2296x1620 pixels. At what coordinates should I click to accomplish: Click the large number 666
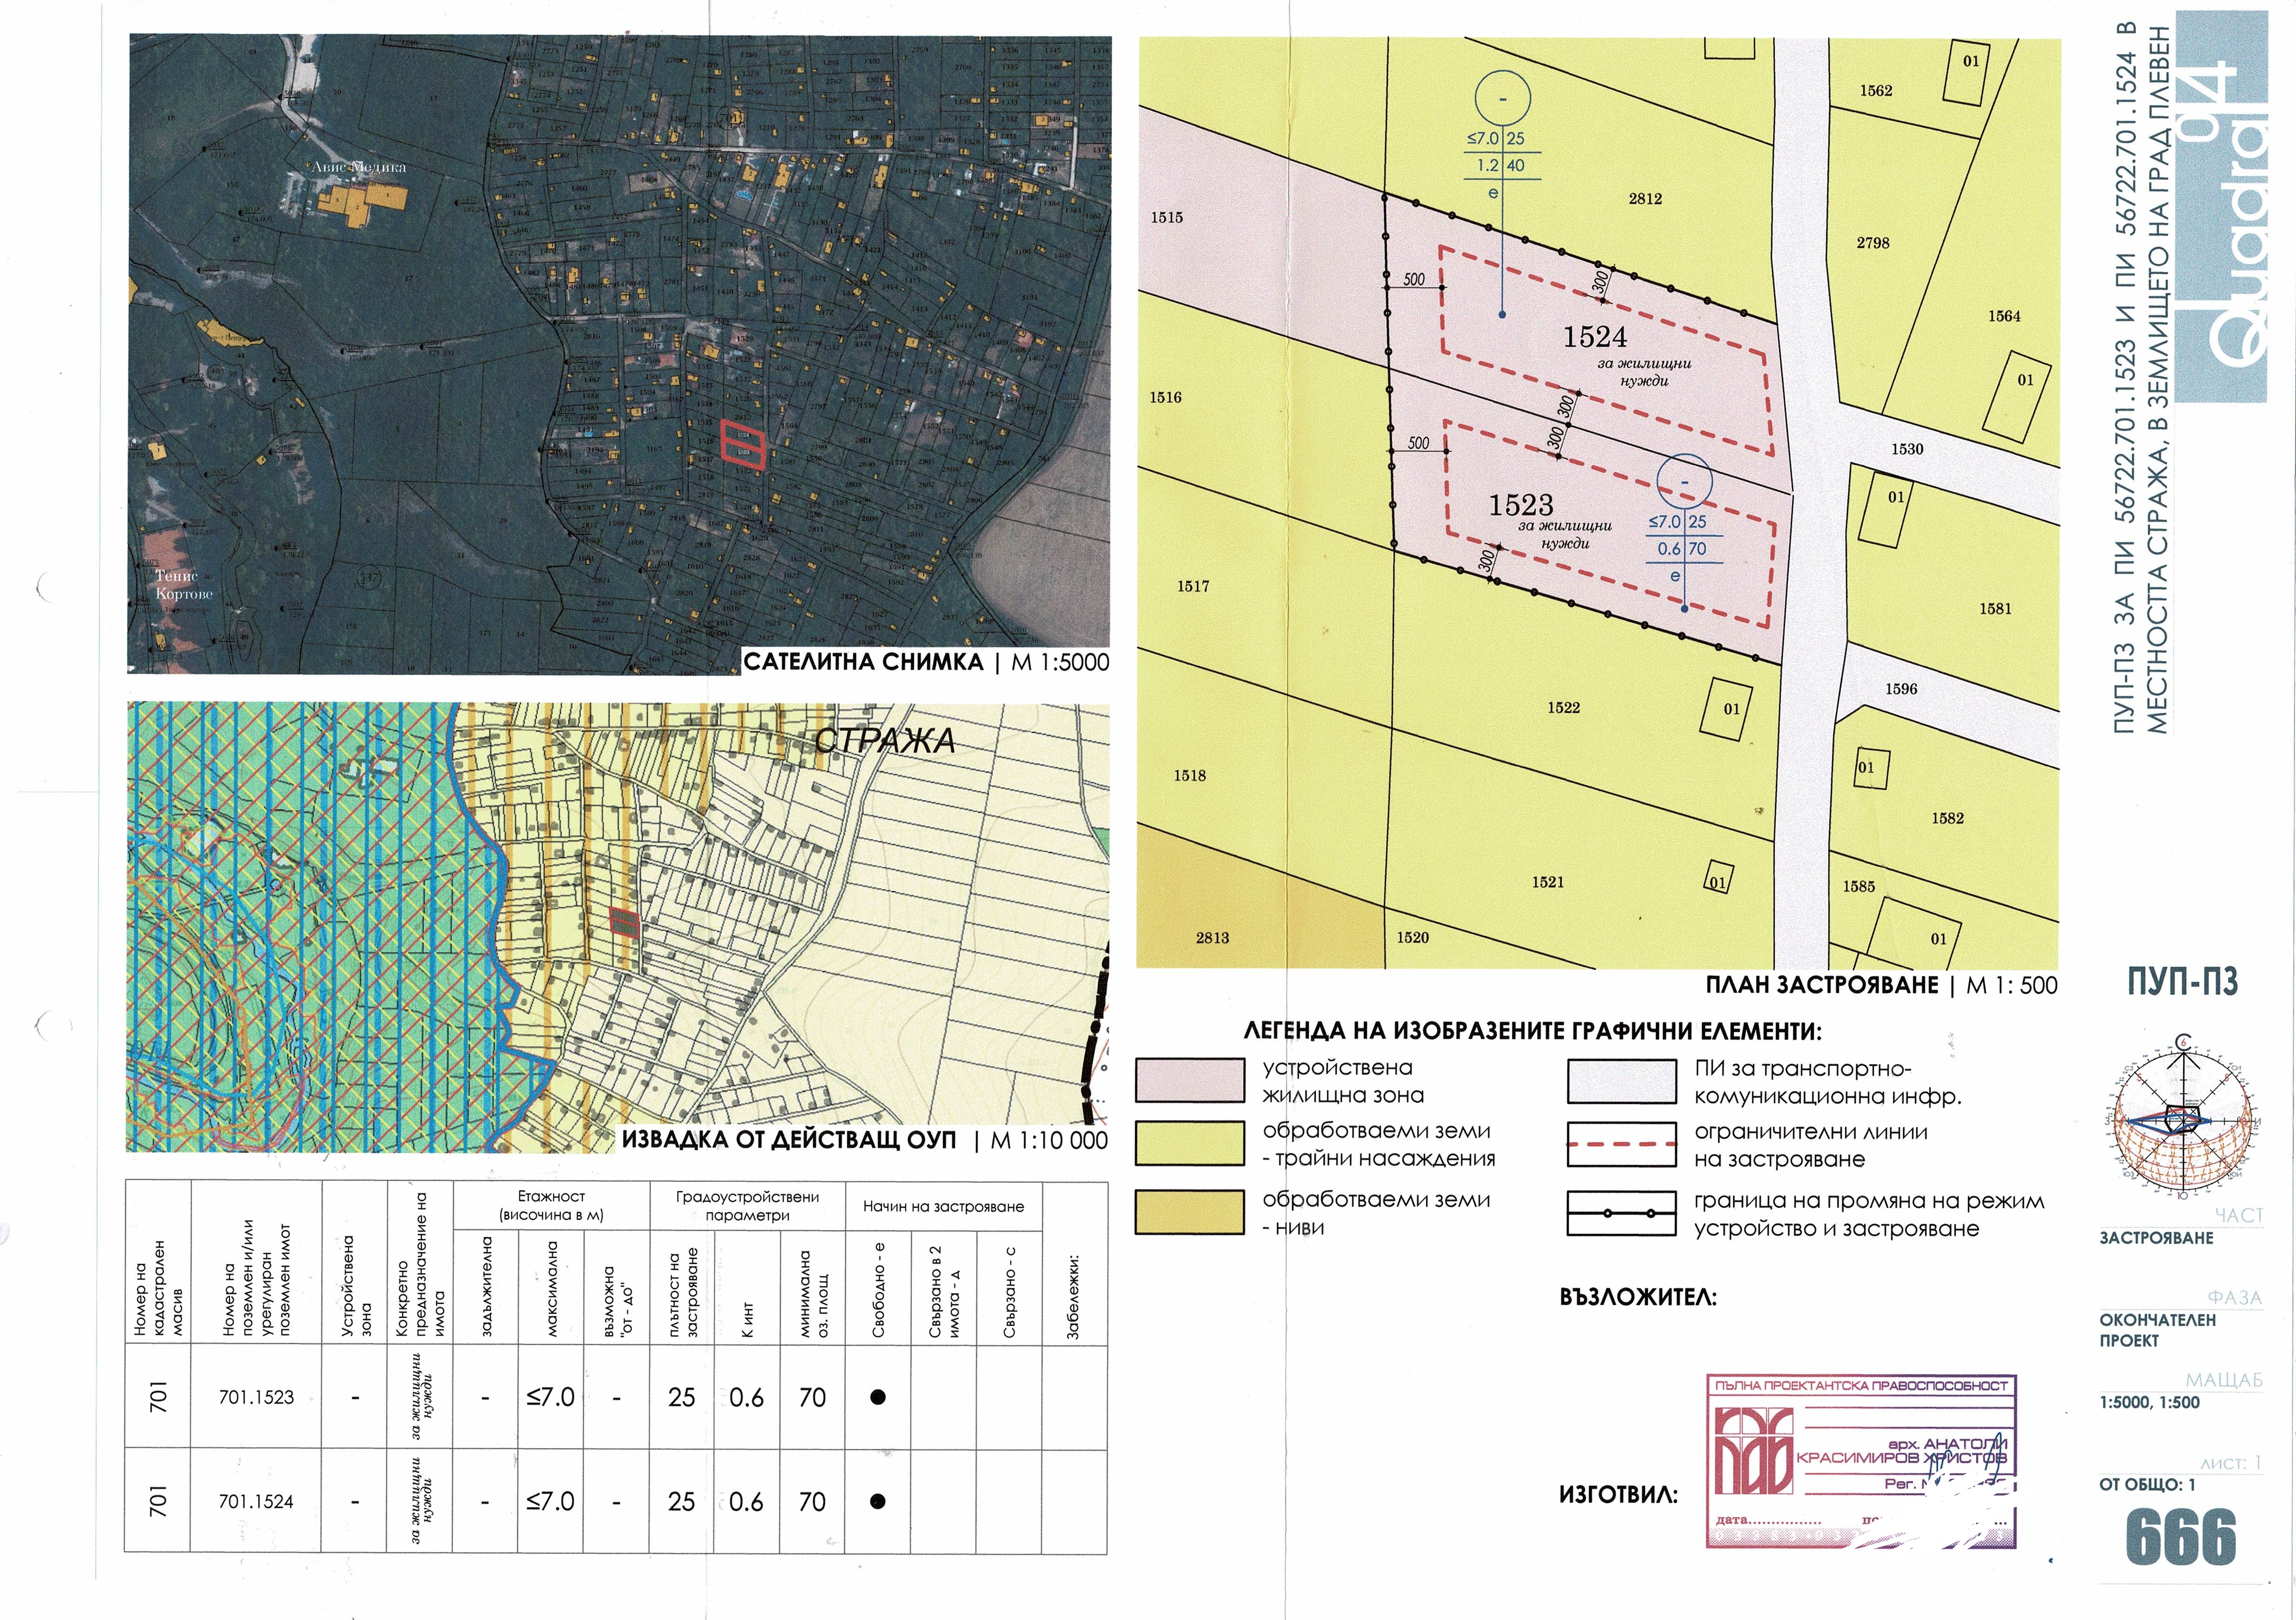click(x=2181, y=1537)
